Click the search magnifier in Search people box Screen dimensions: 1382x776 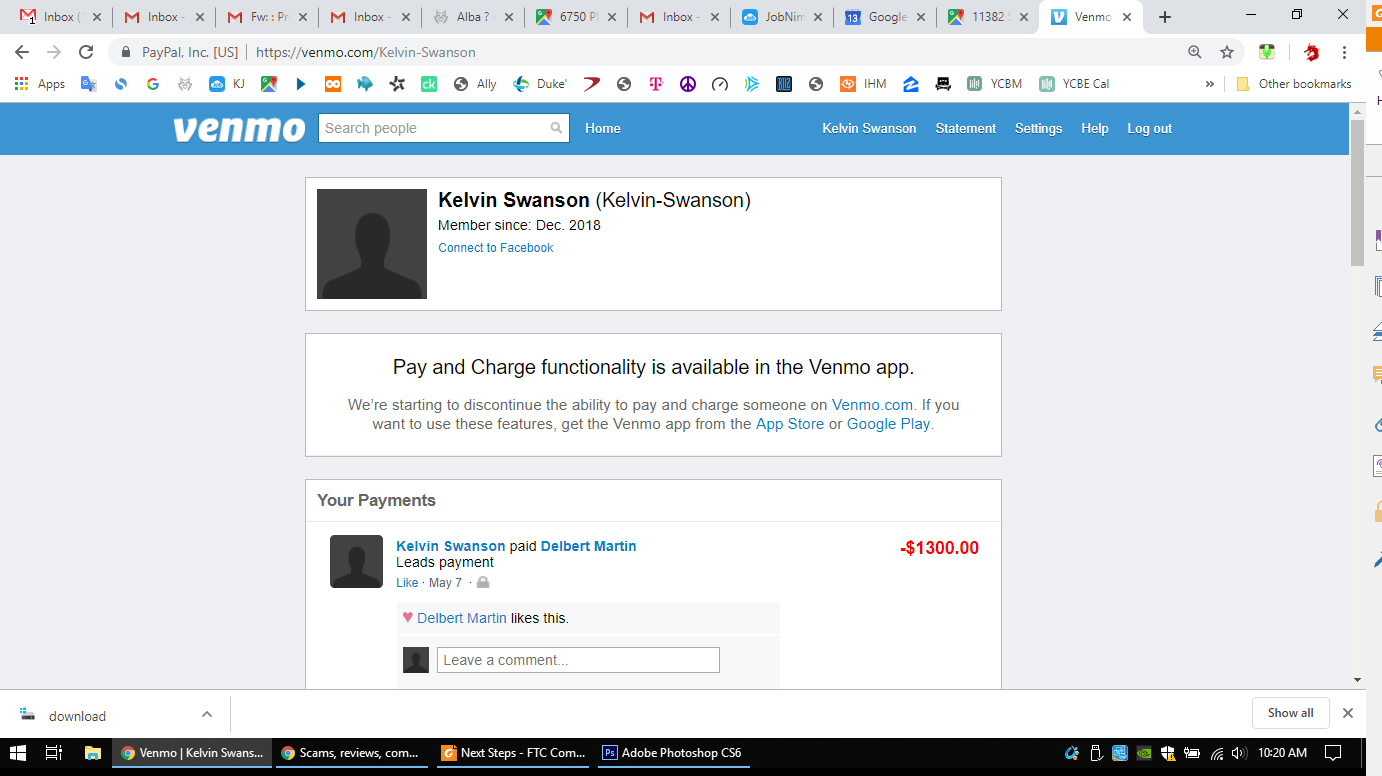point(556,128)
